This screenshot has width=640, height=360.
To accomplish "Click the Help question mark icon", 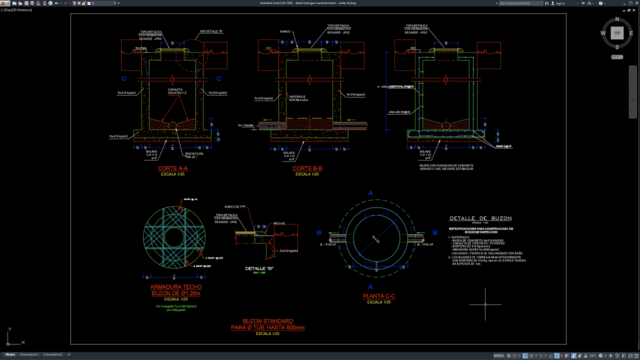I will coord(601,3).
